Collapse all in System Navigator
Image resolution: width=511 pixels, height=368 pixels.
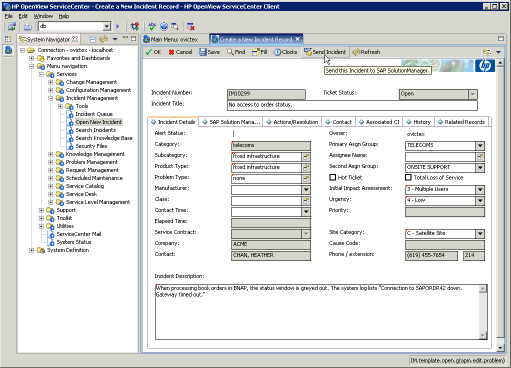coord(93,39)
